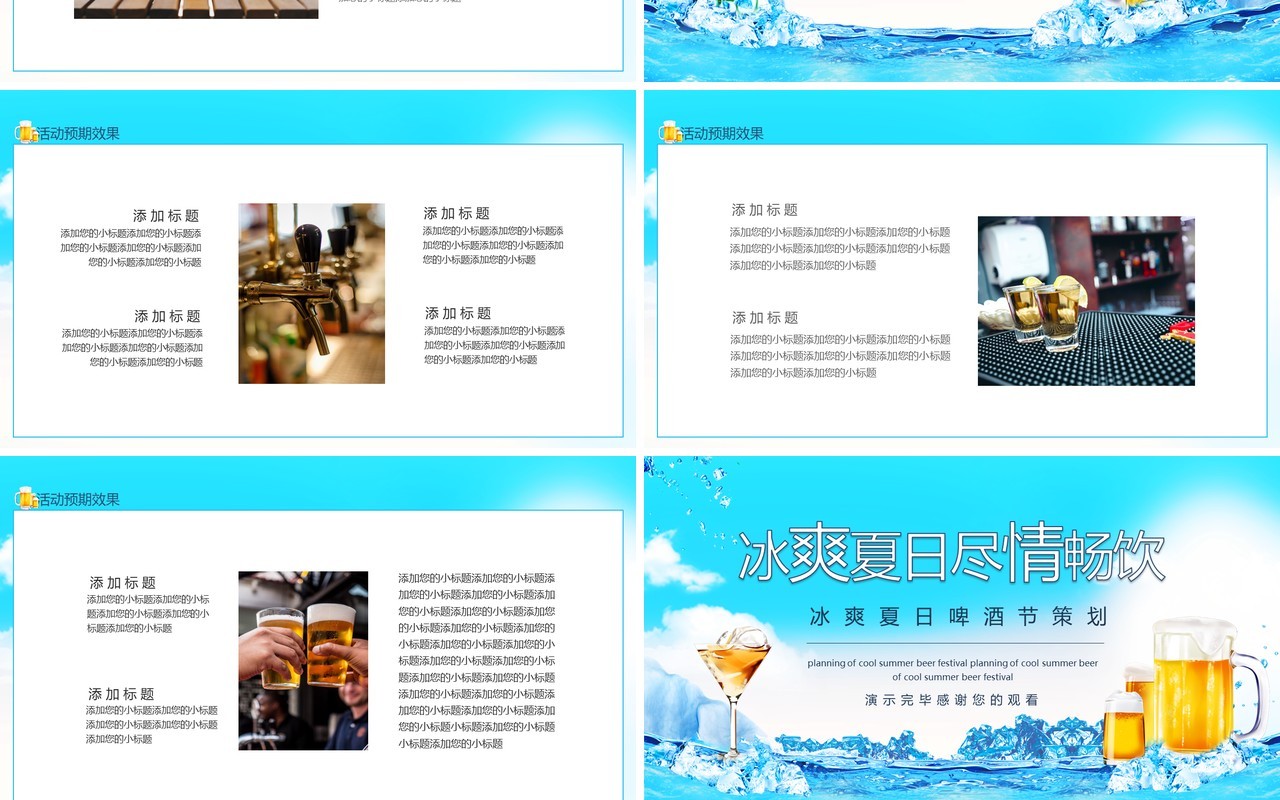This screenshot has width=1280, height=800.
Task: Click the beer mug icon on the clinking beers slide
Action: tap(26, 498)
